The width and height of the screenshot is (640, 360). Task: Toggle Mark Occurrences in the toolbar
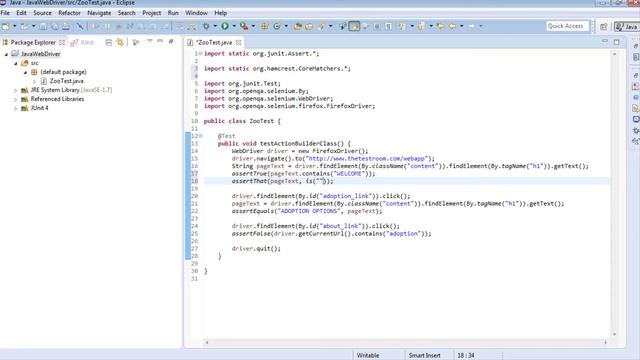pyautogui.click(x=354, y=26)
